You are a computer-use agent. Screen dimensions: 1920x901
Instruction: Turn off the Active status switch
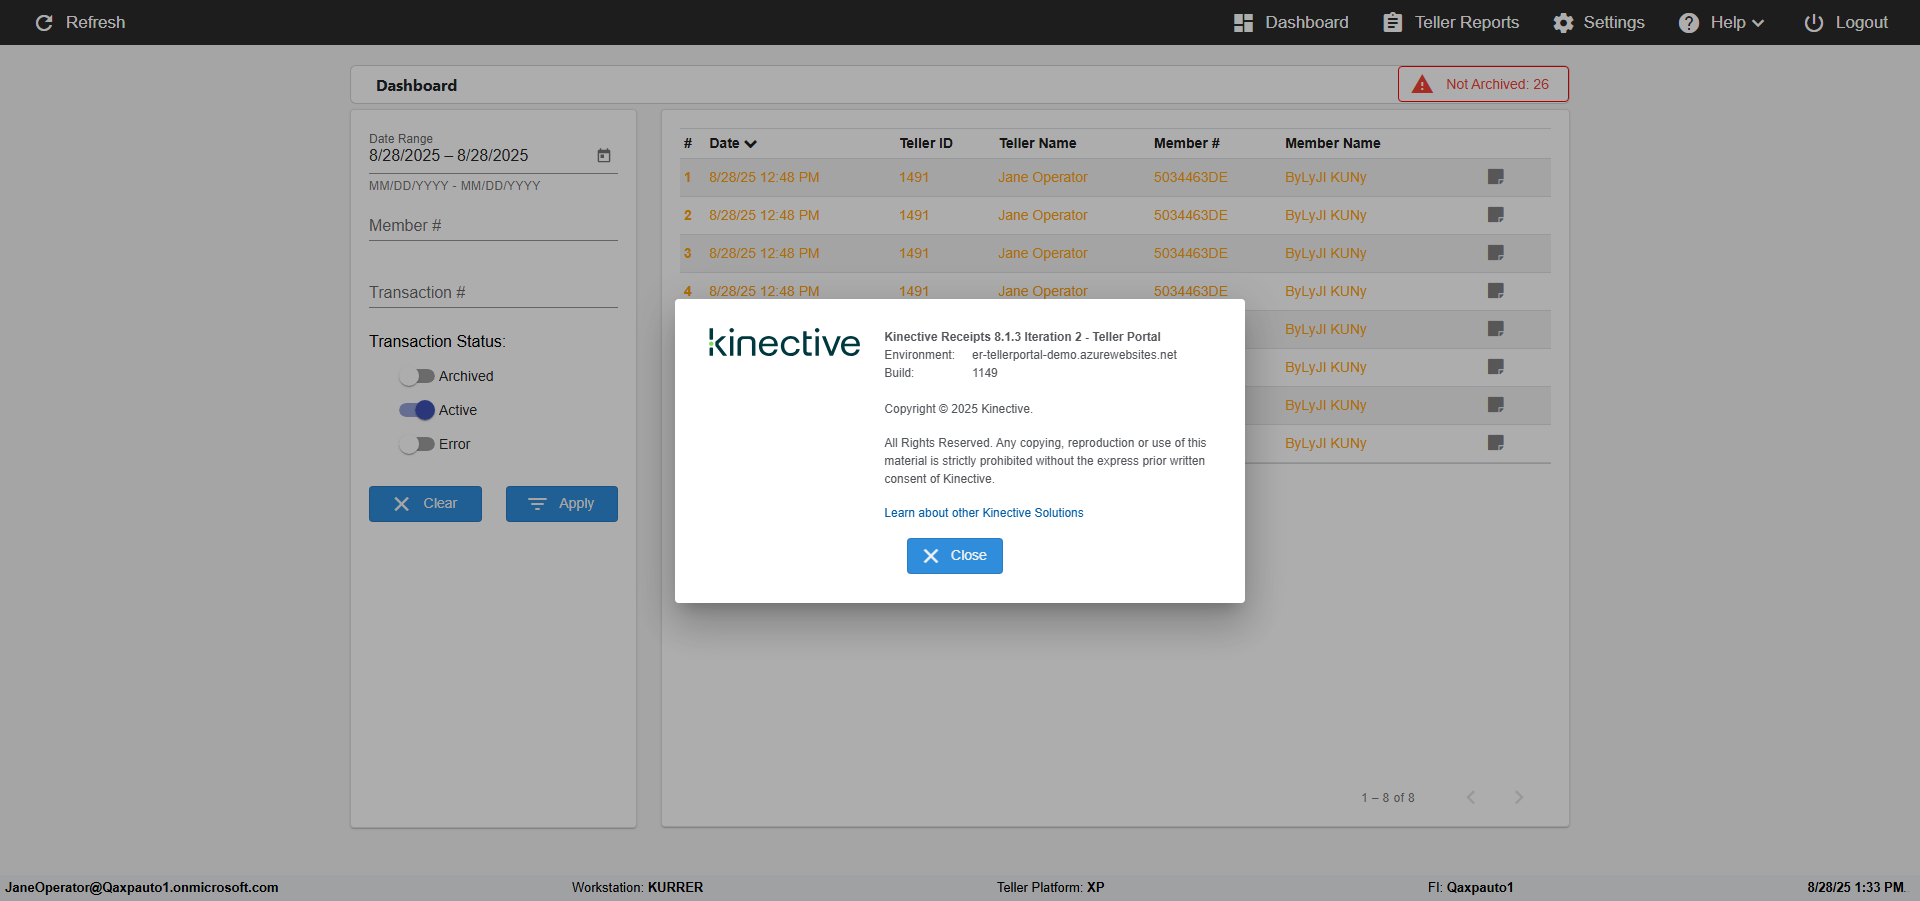(416, 410)
